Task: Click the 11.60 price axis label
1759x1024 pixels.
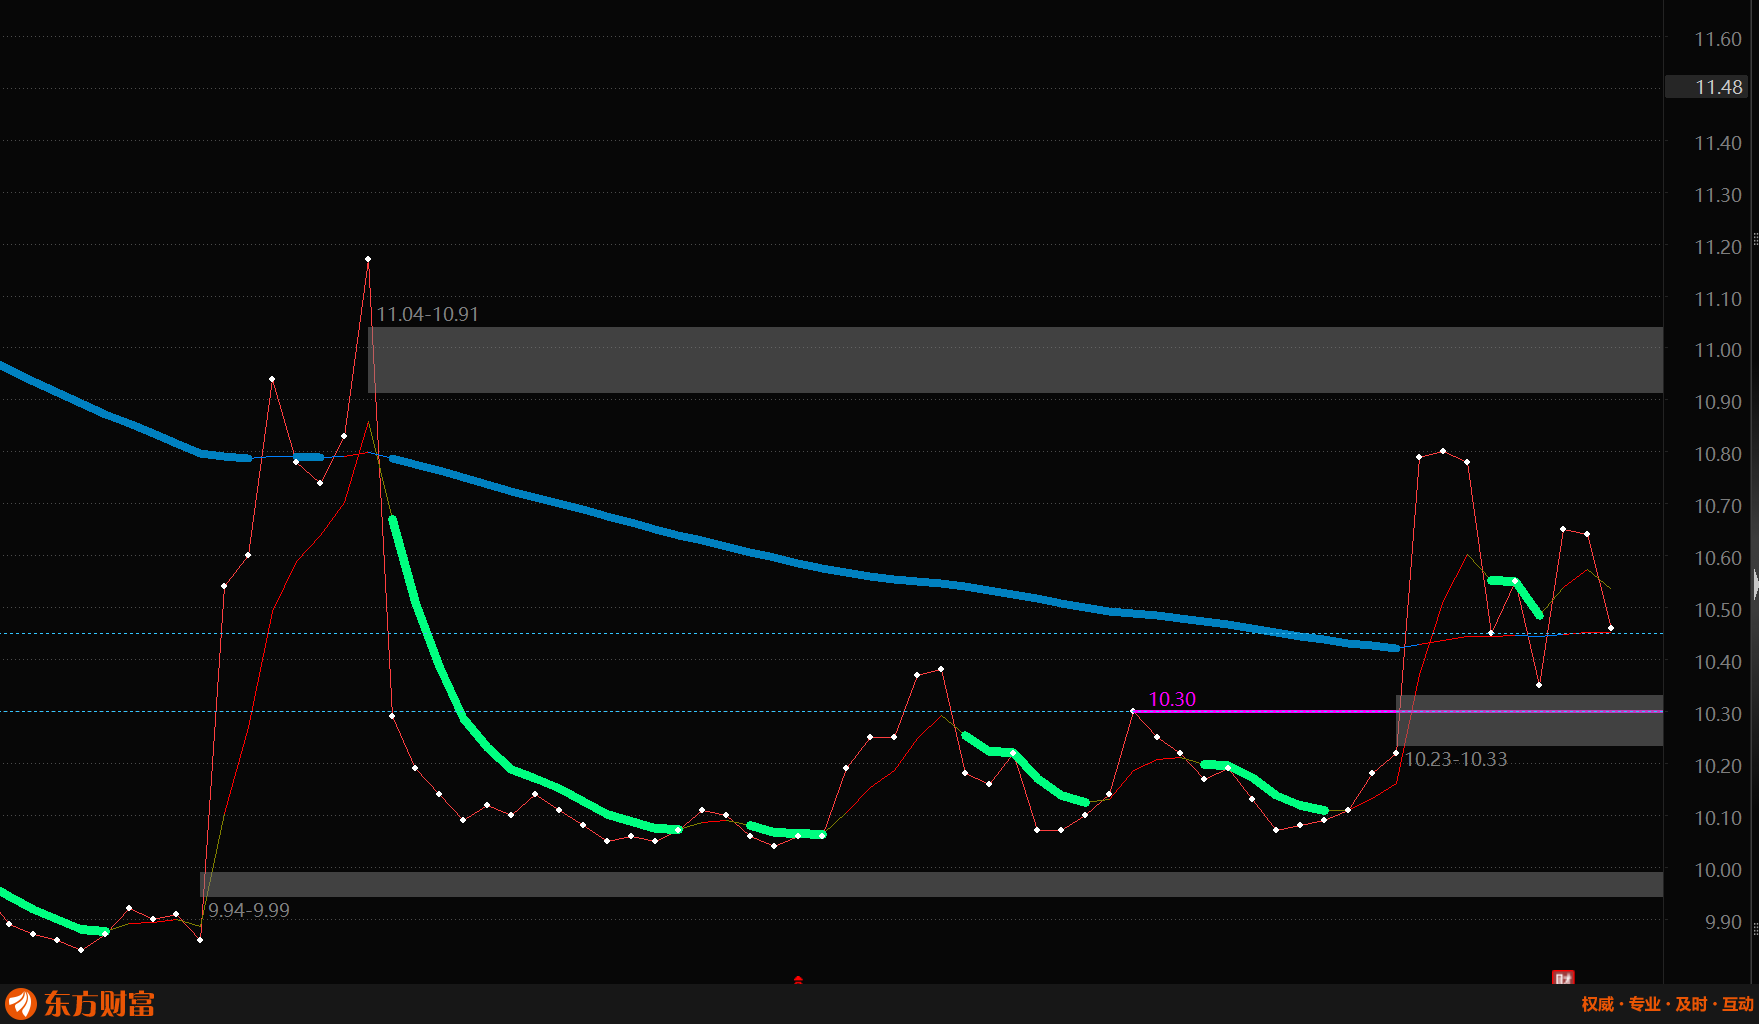Action: coord(1717,39)
